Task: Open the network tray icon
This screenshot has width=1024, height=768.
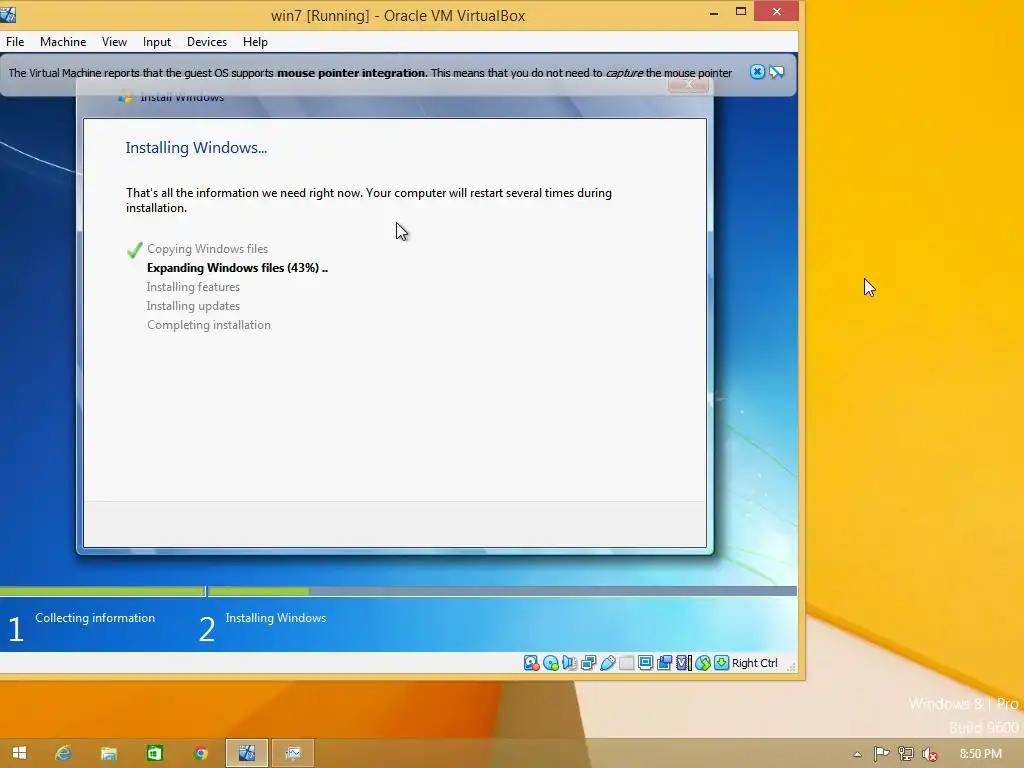Action: click(x=906, y=754)
